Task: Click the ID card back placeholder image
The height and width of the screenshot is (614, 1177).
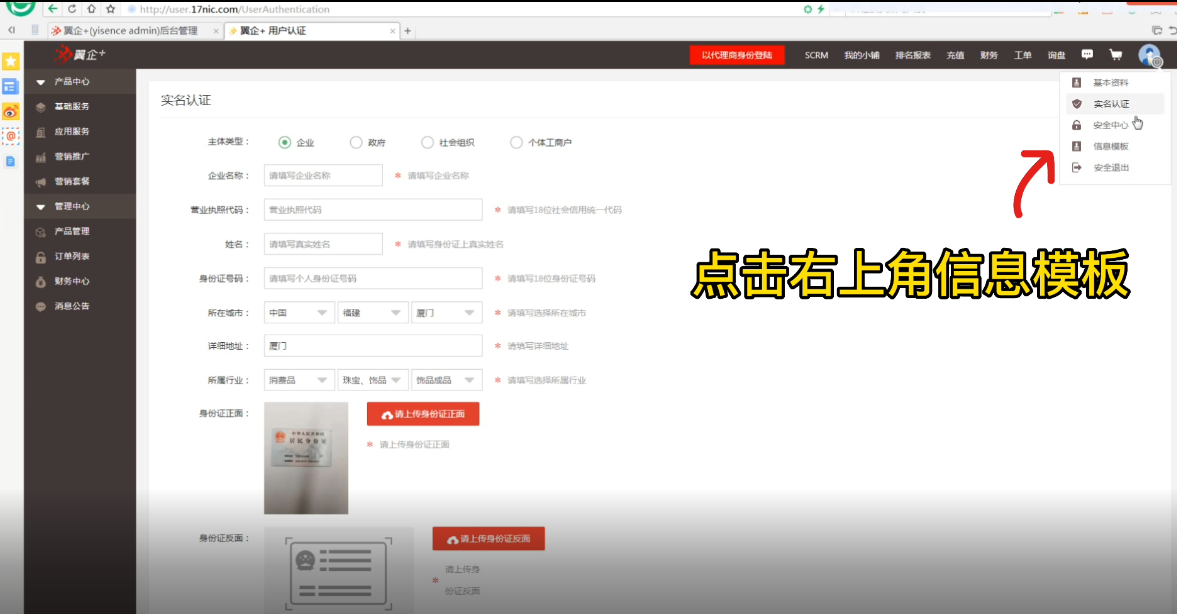Action: (339, 572)
